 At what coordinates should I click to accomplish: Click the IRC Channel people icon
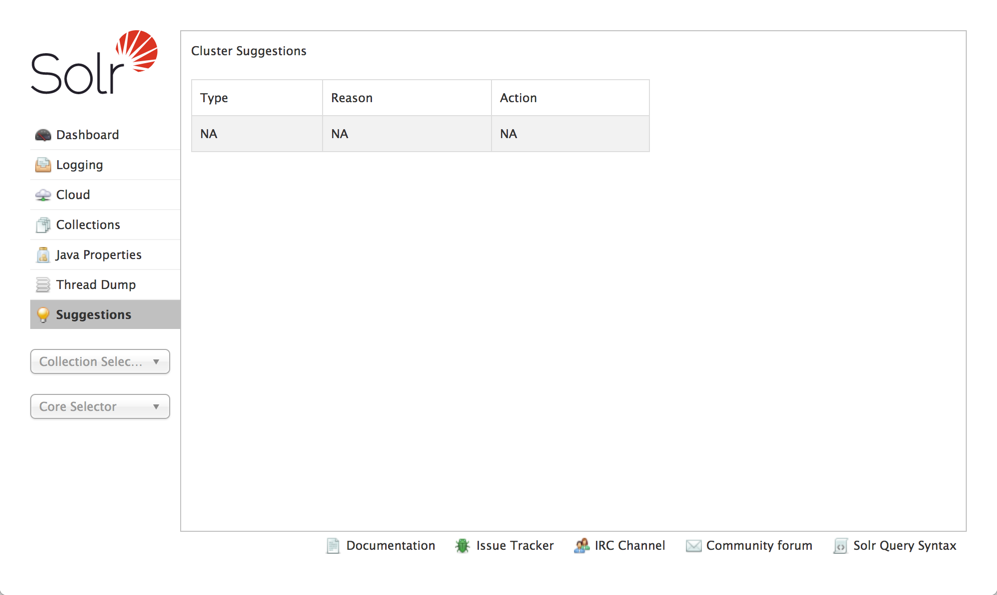coord(581,546)
